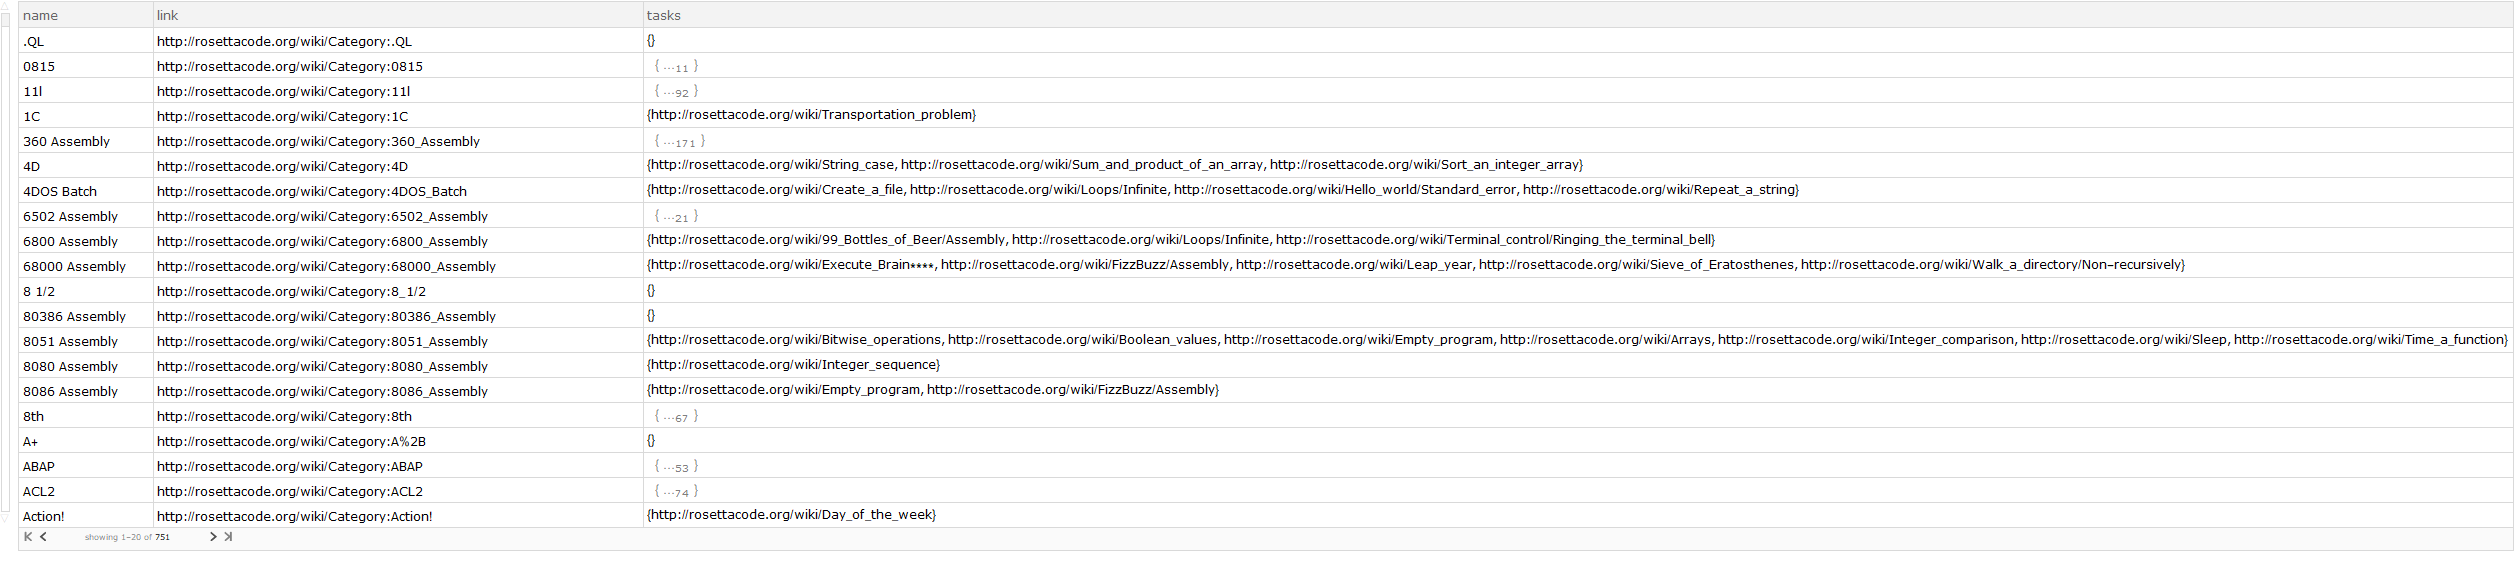Image resolution: width=2514 pixels, height=566 pixels.
Task: Click the Integer_sequence tasks cell for 8080 Assembly
Action: pyautogui.click(x=1578, y=366)
